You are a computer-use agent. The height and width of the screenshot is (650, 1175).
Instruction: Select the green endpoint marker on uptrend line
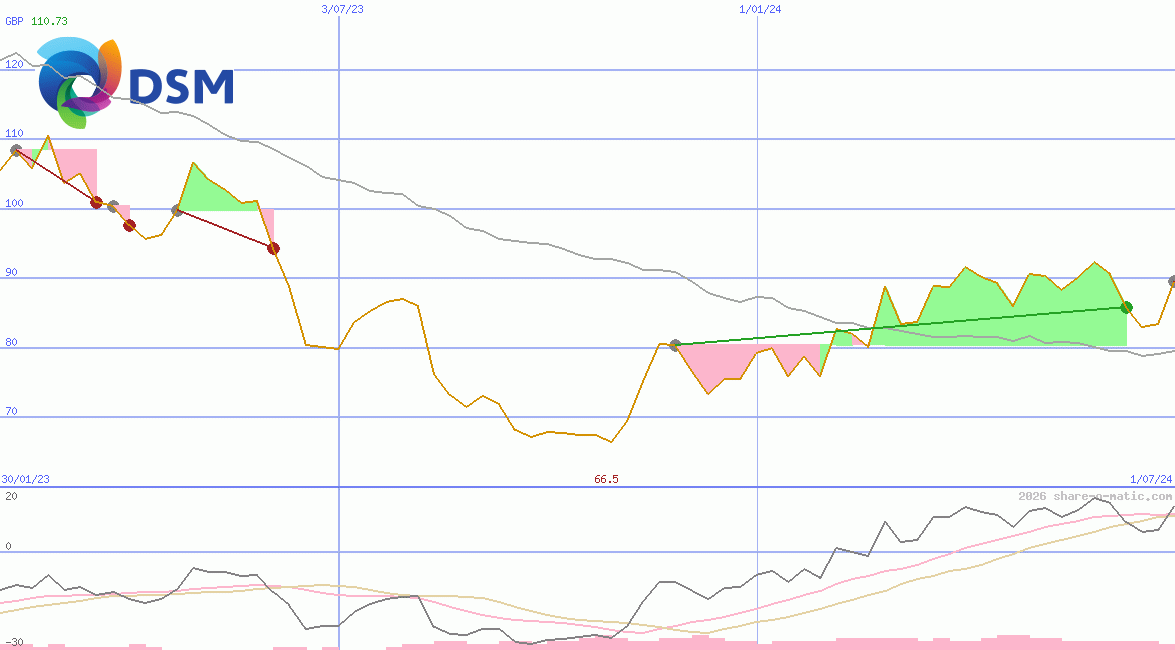pyautogui.click(x=1128, y=309)
